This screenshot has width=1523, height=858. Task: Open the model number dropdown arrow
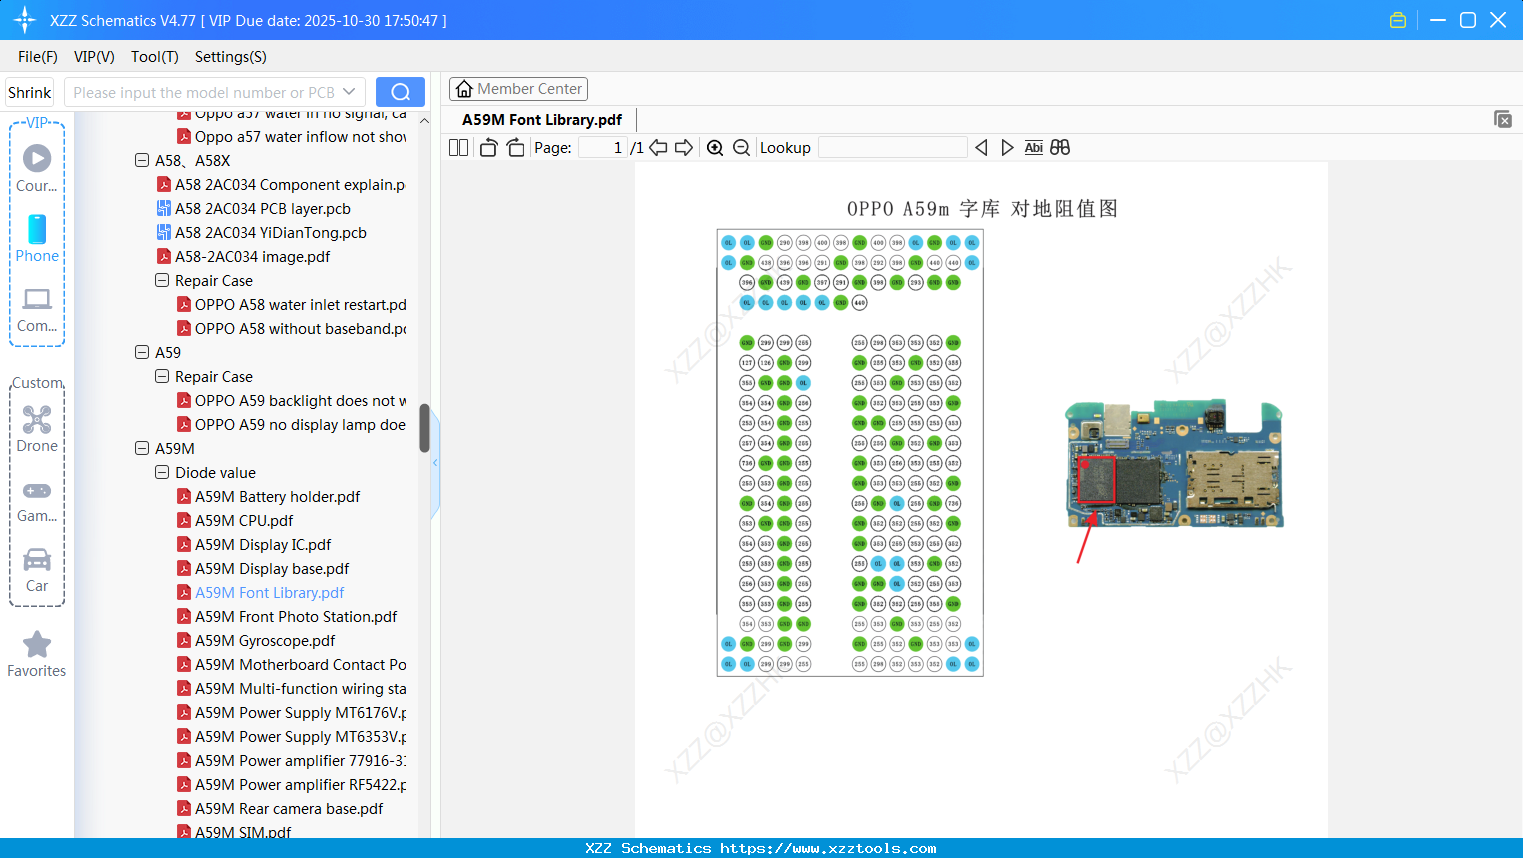point(349,92)
